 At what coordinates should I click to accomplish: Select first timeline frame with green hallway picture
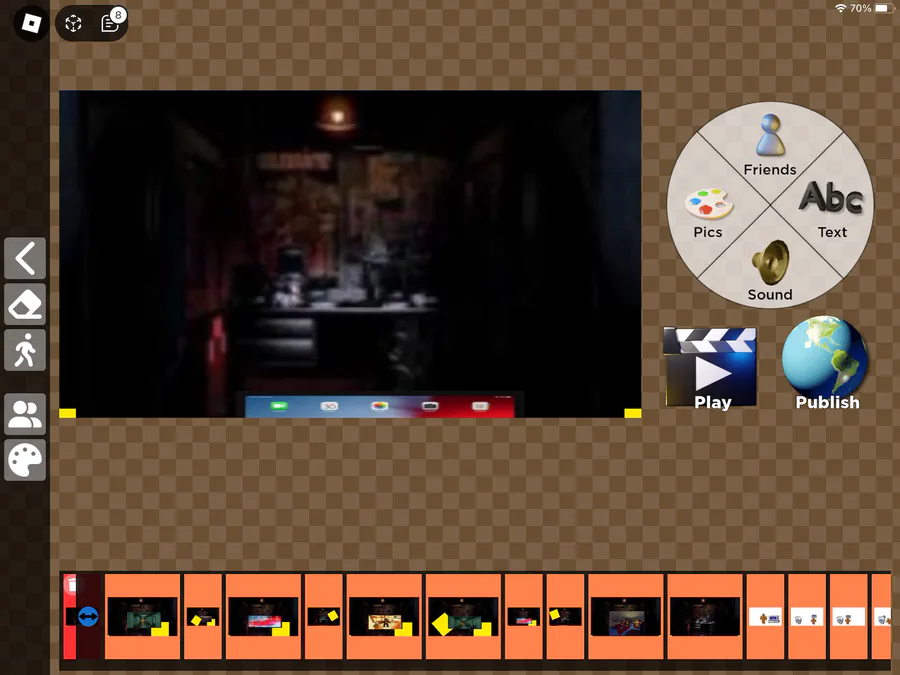pos(142,616)
